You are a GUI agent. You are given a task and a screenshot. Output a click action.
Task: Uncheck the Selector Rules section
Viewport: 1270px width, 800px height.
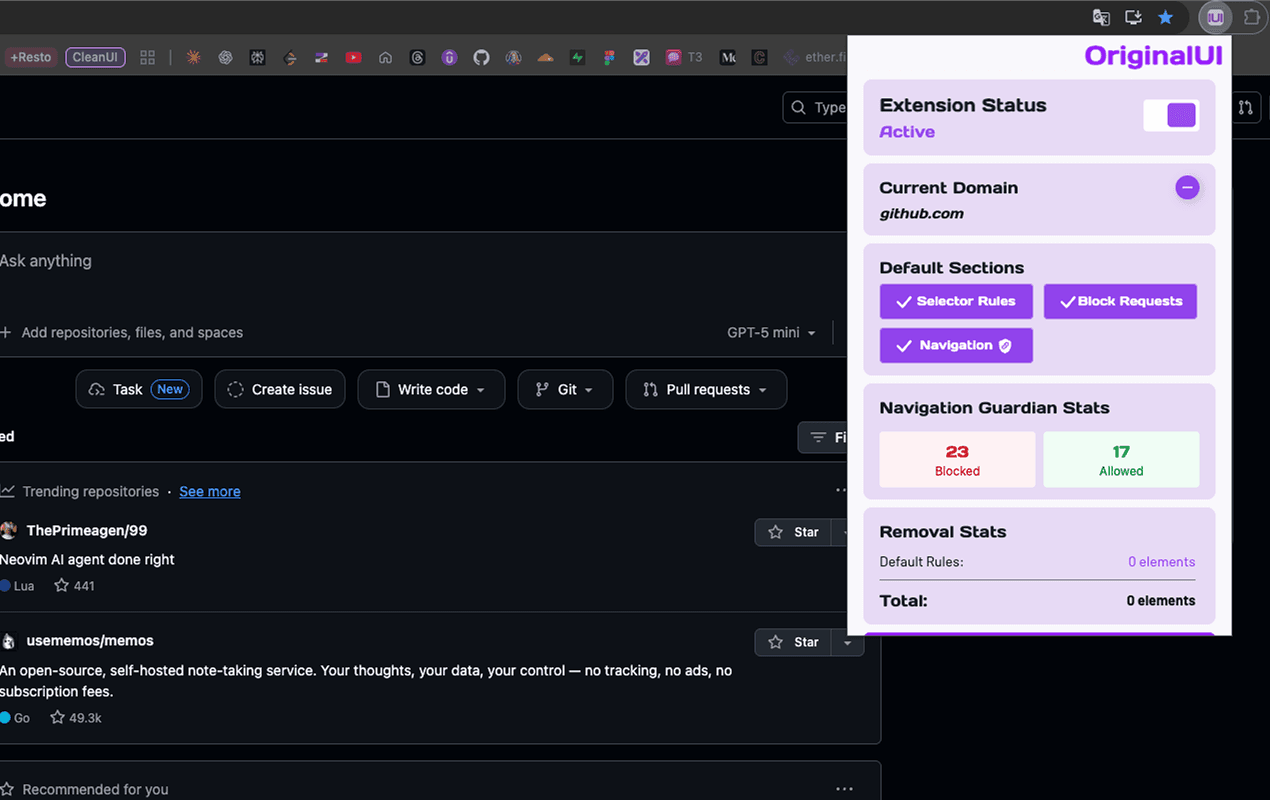[955, 301]
